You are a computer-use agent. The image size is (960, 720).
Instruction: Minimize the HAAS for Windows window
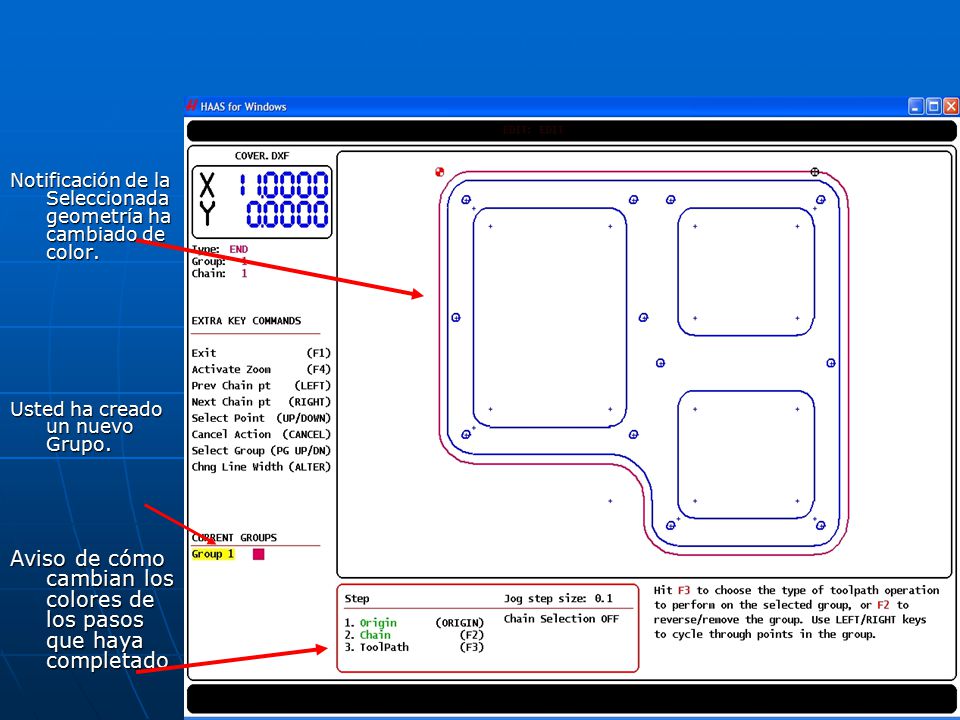916,107
